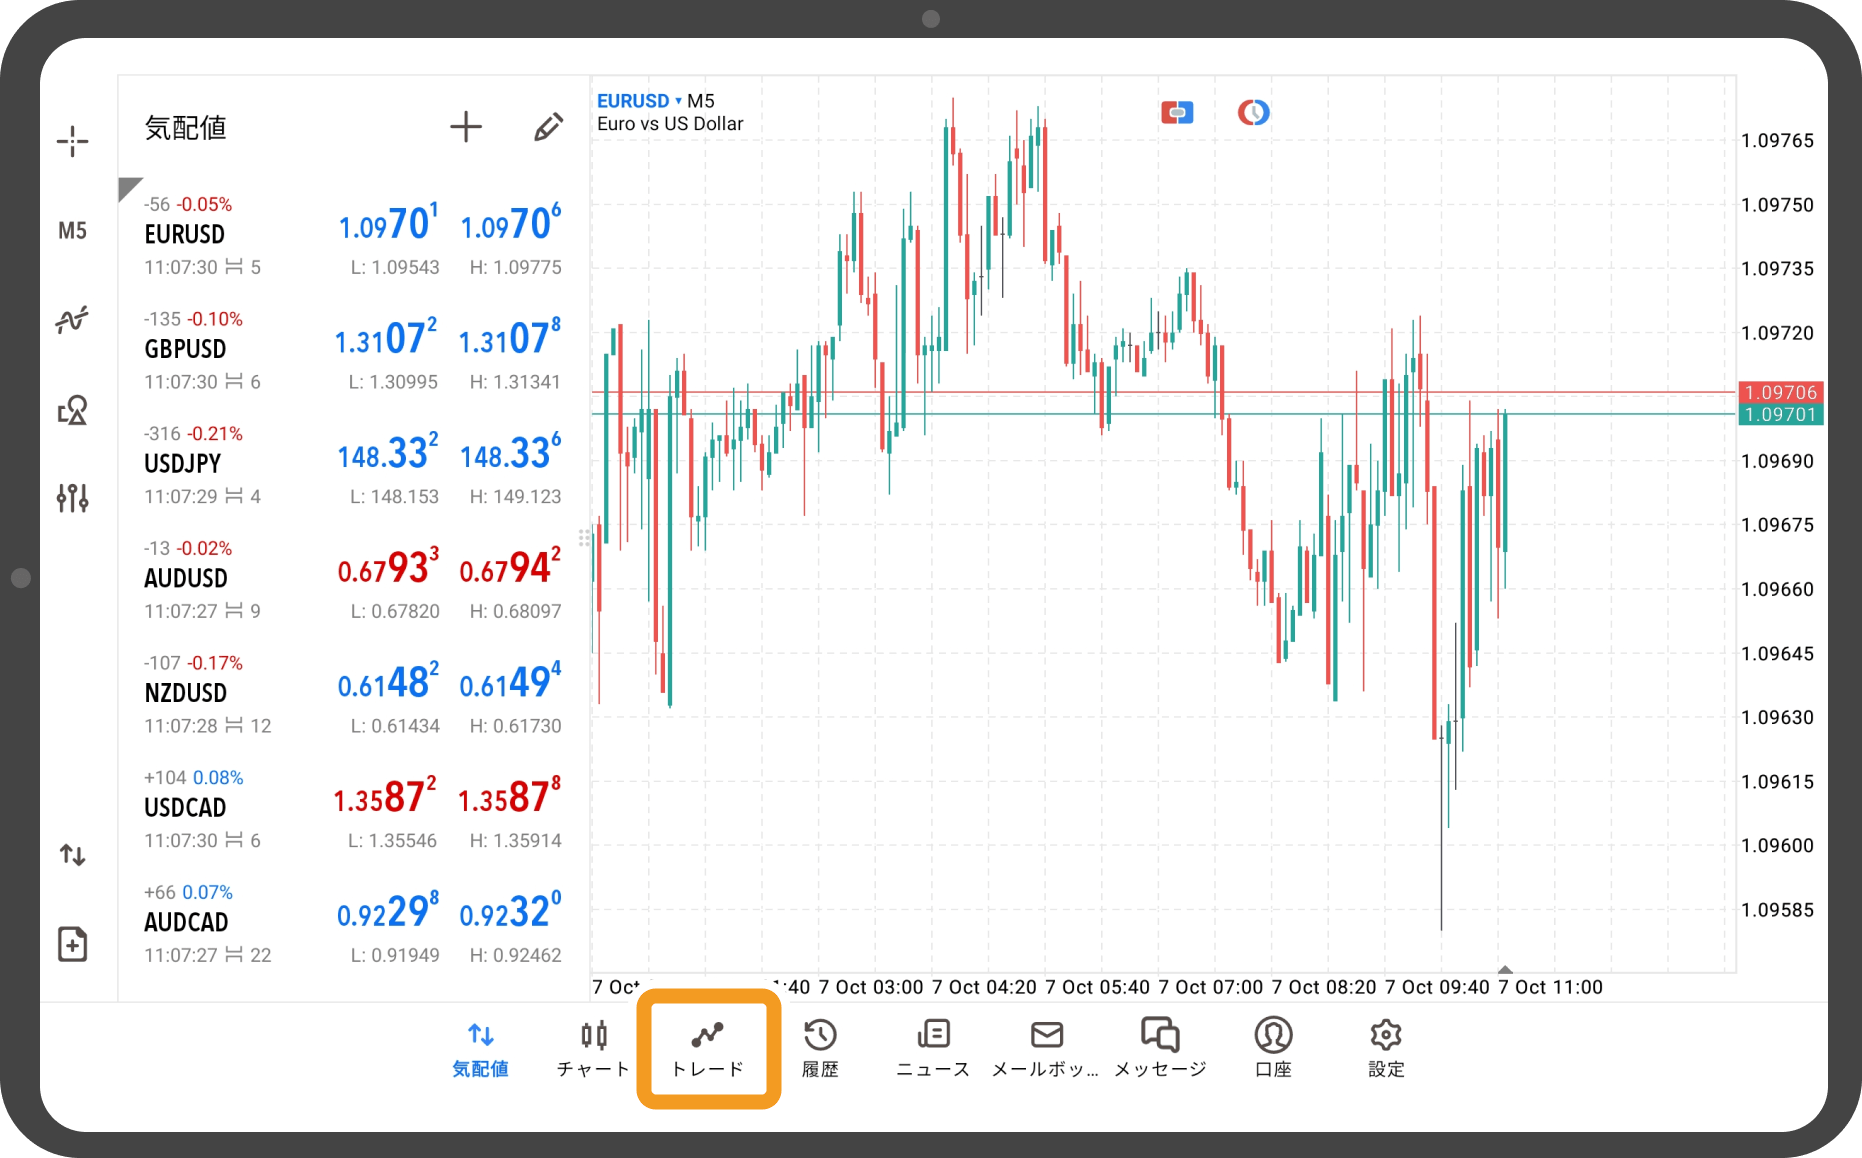The image size is (1862, 1158).
Task: Click the bid price line label 1.09701
Action: click(1780, 415)
